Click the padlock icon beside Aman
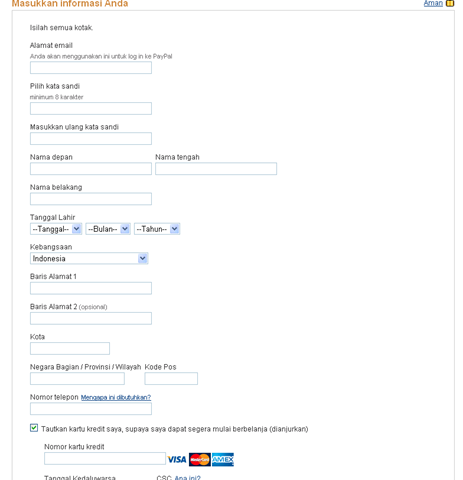 (x=450, y=3)
